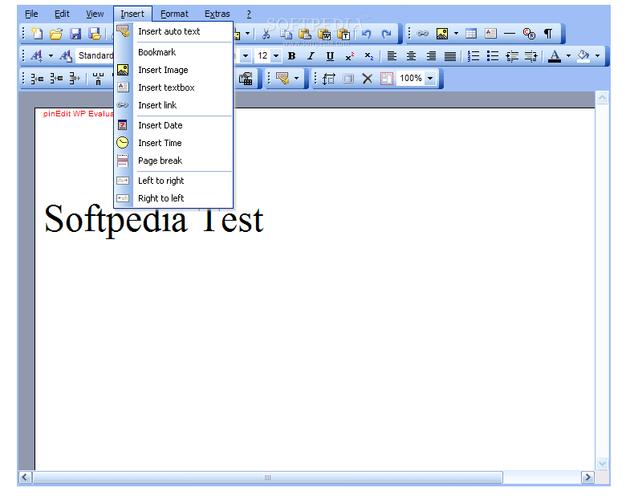The height and width of the screenshot is (500, 634).
Task: Open style icon dropdown arrow
Action: coord(51,56)
